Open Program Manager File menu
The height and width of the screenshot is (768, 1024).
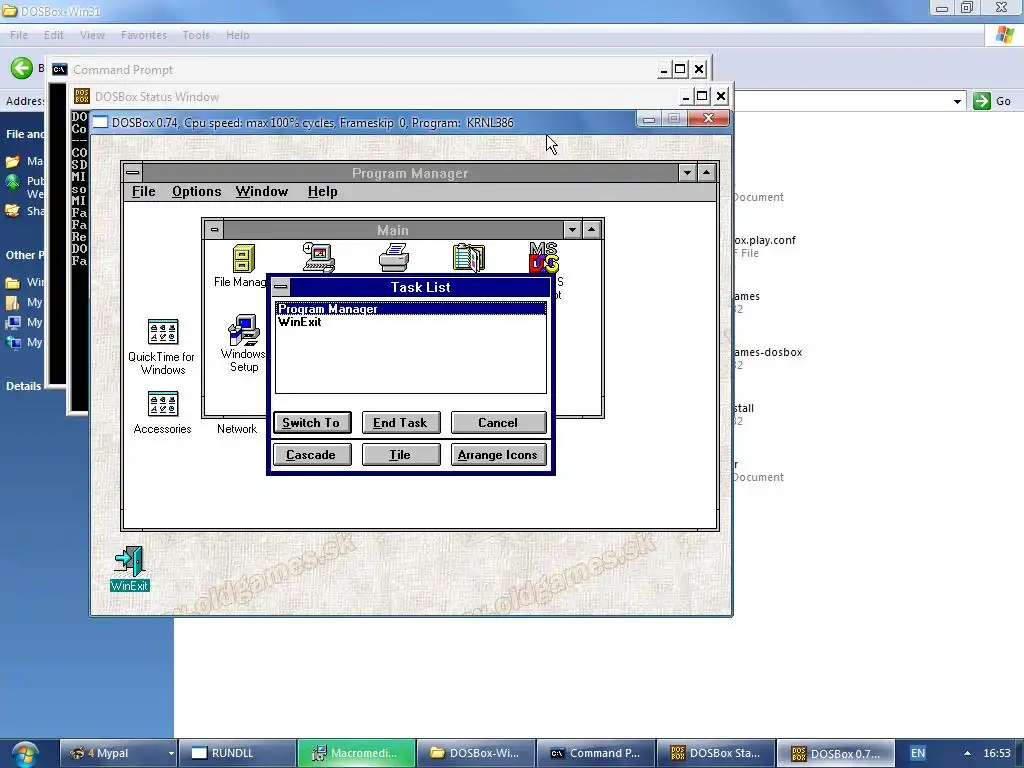[x=144, y=191]
